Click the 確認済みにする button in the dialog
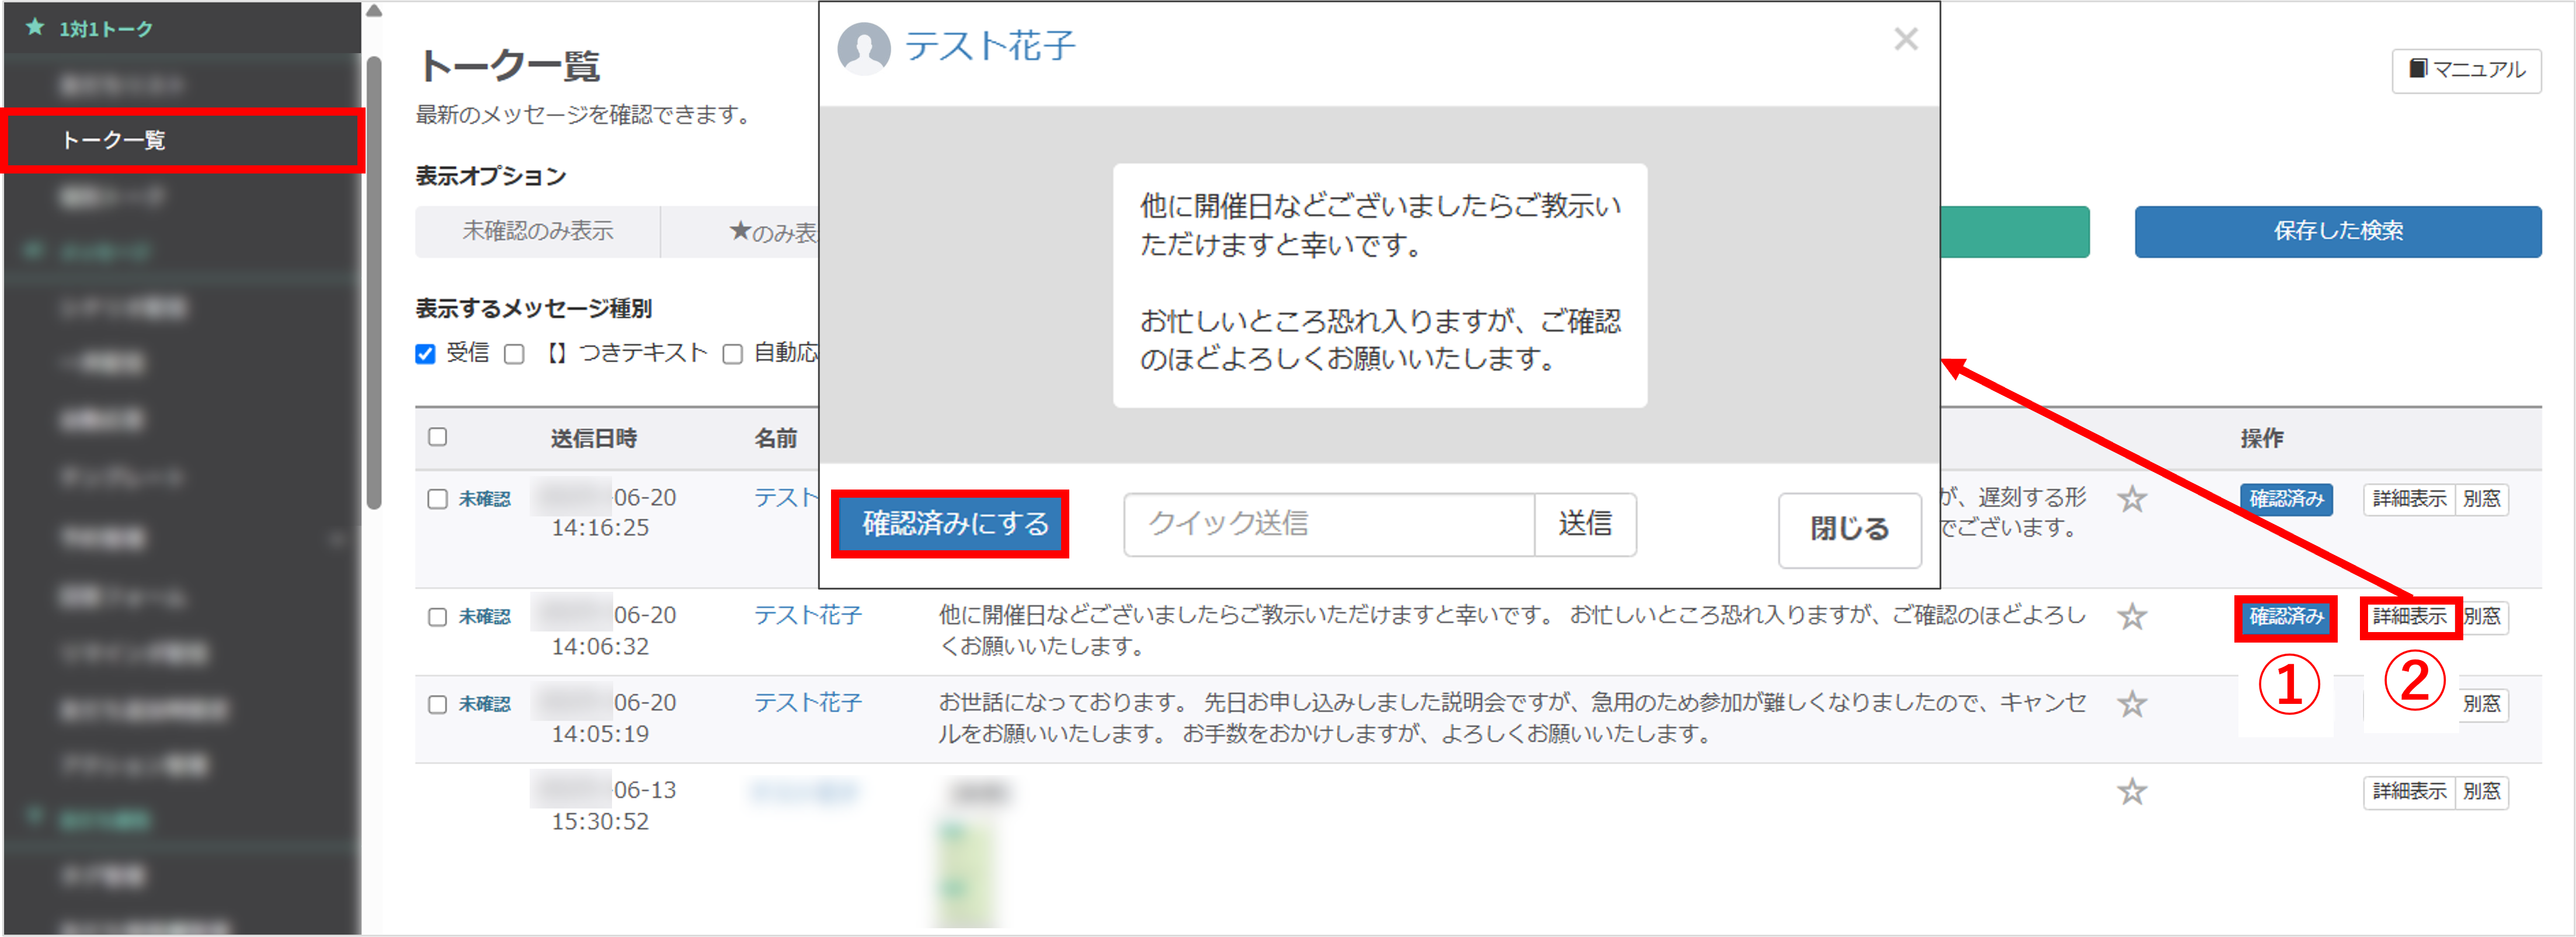This screenshot has height=937, width=2576. [x=950, y=524]
